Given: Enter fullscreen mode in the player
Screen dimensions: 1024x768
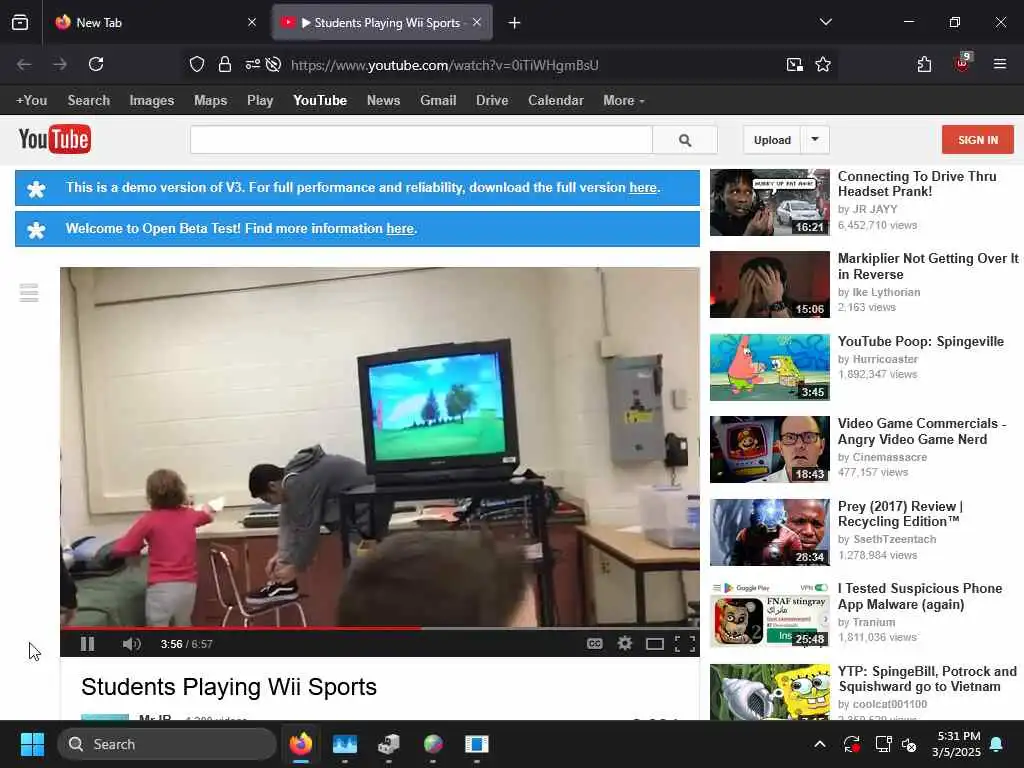Looking at the screenshot, I should pyautogui.click(x=684, y=644).
